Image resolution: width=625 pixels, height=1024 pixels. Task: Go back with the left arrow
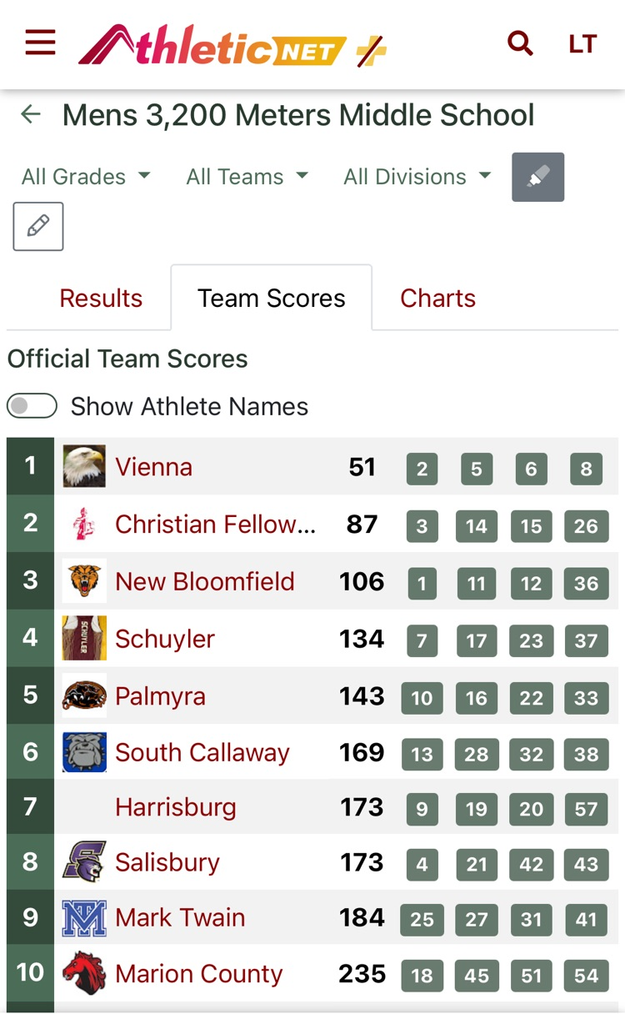[31, 115]
